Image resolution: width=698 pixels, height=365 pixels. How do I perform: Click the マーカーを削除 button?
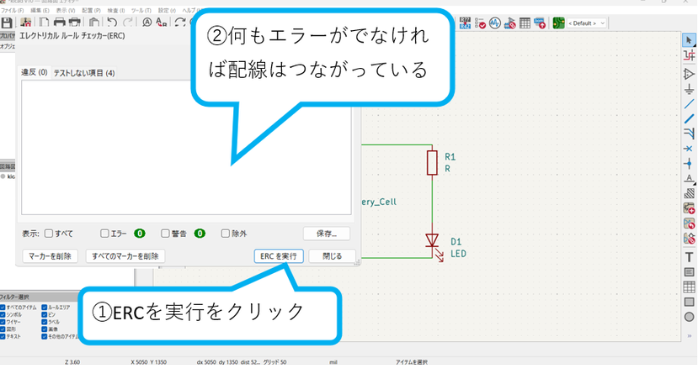50,256
